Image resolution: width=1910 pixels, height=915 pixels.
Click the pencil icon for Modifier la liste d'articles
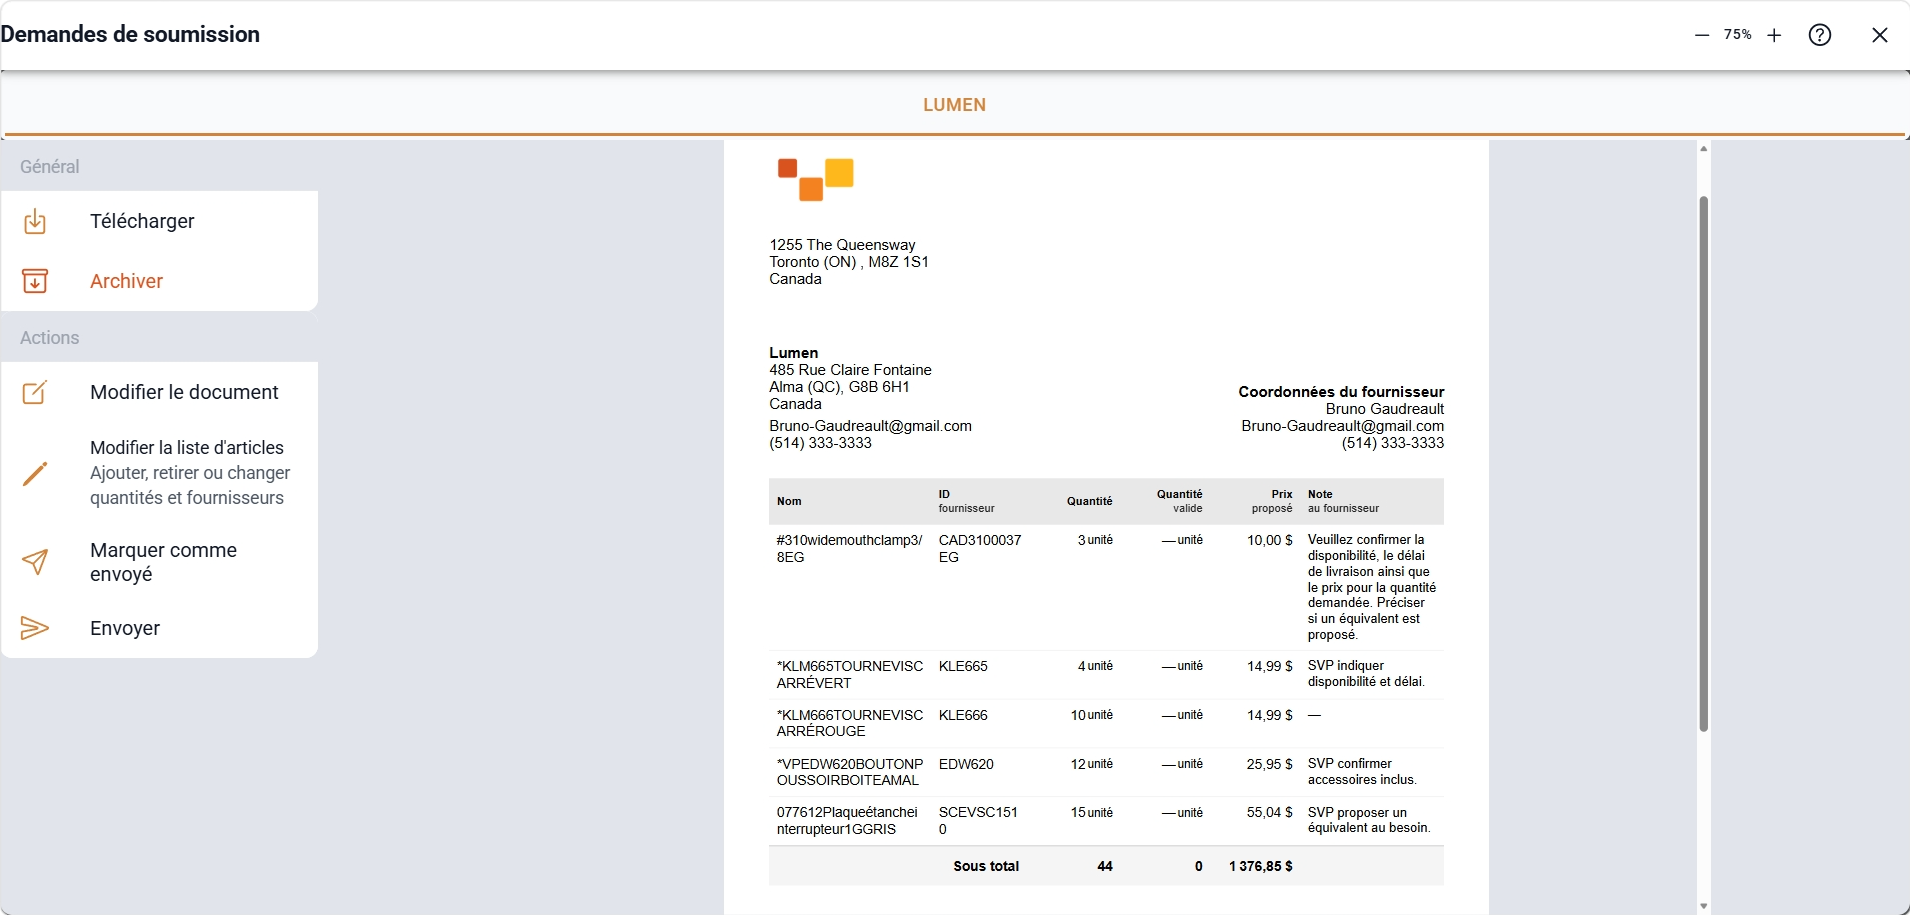click(x=35, y=473)
